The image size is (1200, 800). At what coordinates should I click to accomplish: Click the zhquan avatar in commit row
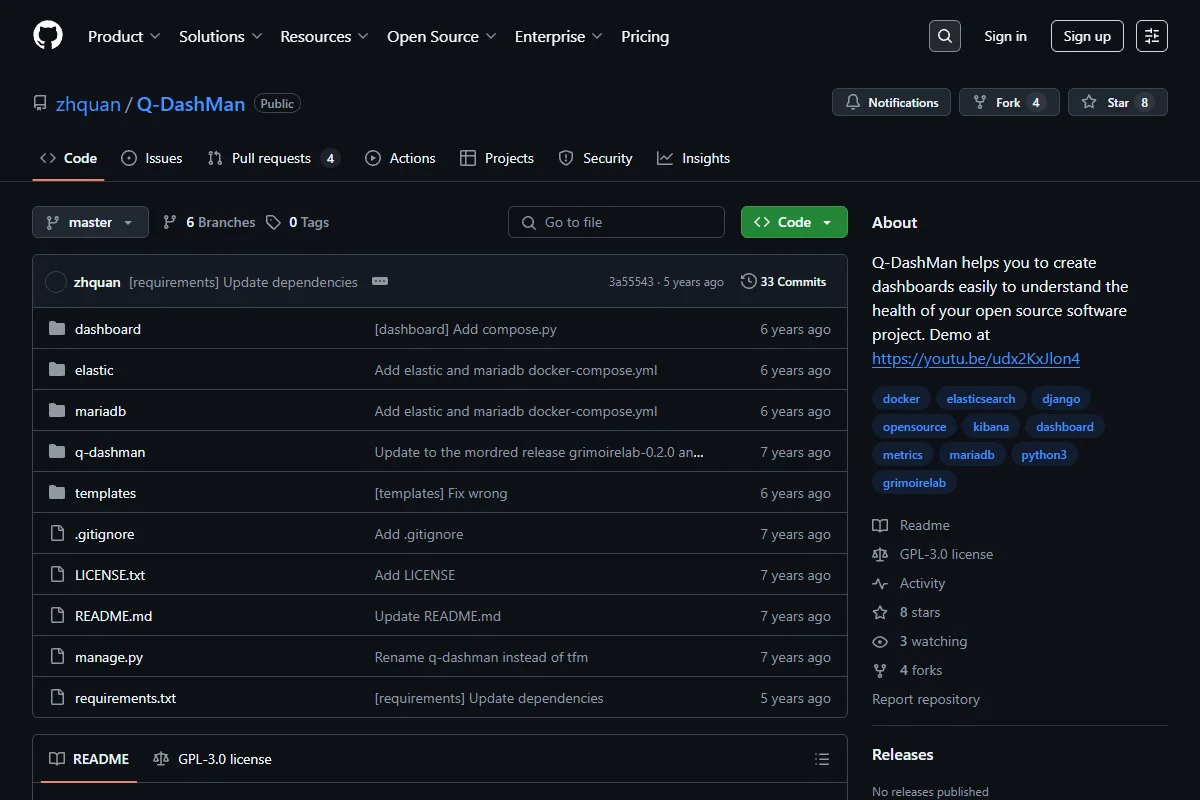(56, 282)
